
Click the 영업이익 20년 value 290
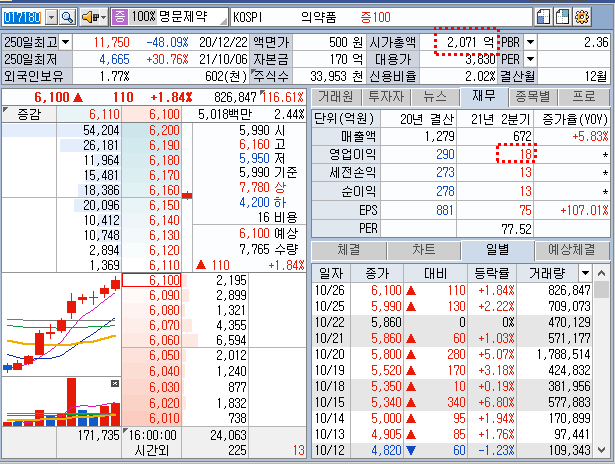[445, 154]
